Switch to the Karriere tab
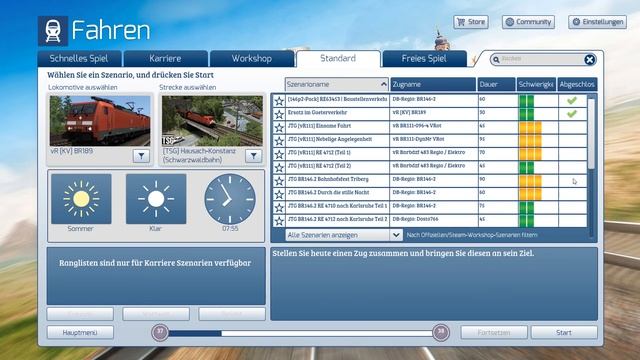640x360 pixels. pyautogui.click(x=165, y=59)
